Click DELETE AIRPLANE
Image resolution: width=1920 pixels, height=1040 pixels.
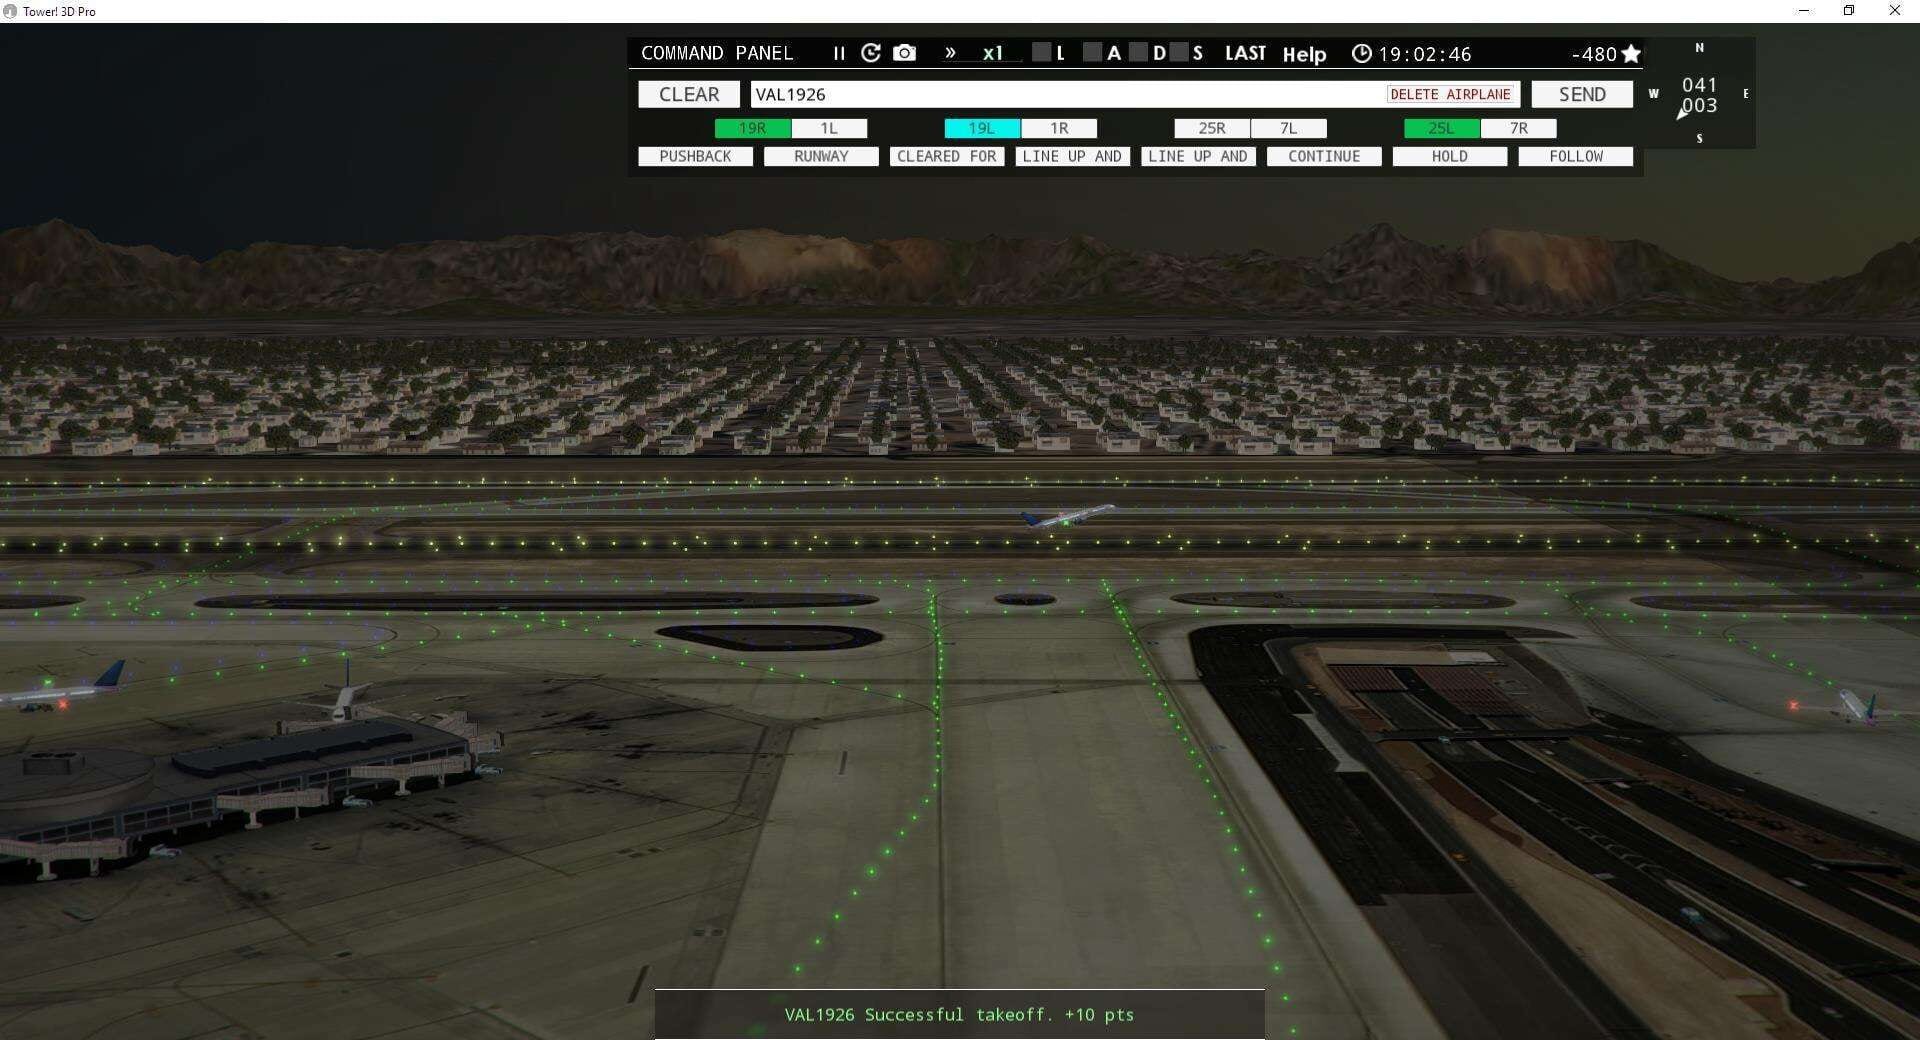click(1450, 93)
